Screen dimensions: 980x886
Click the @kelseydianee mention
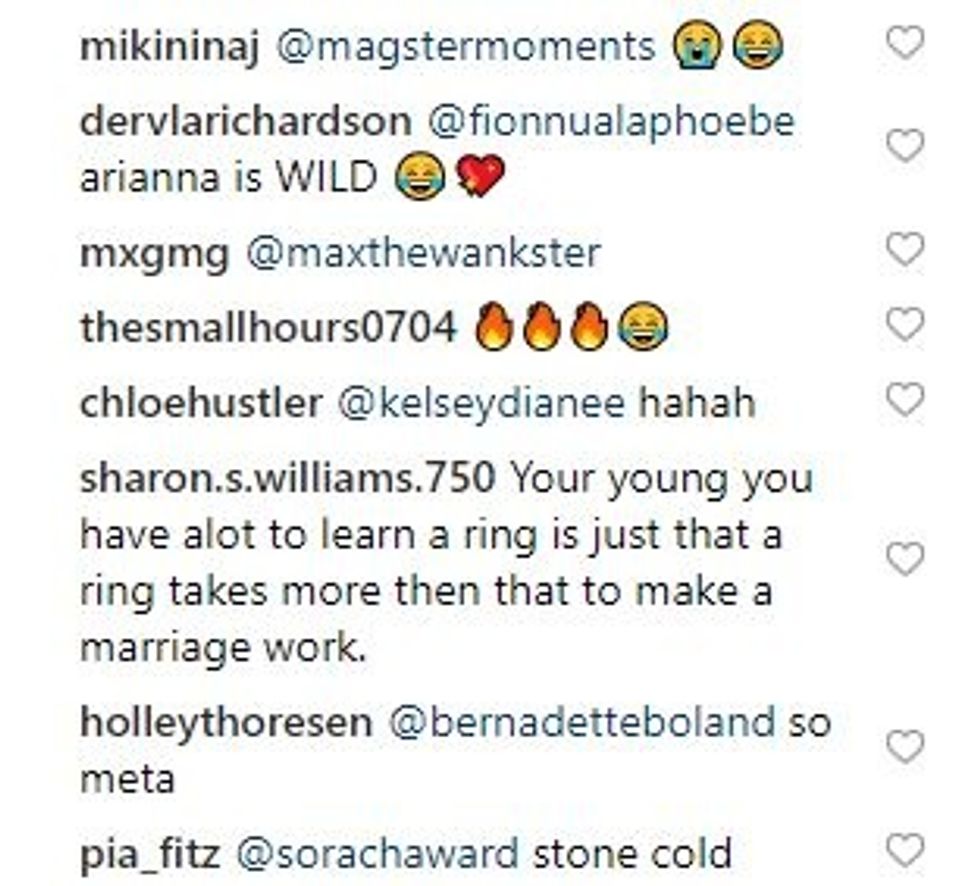pyautogui.click(x=483, y=404)
